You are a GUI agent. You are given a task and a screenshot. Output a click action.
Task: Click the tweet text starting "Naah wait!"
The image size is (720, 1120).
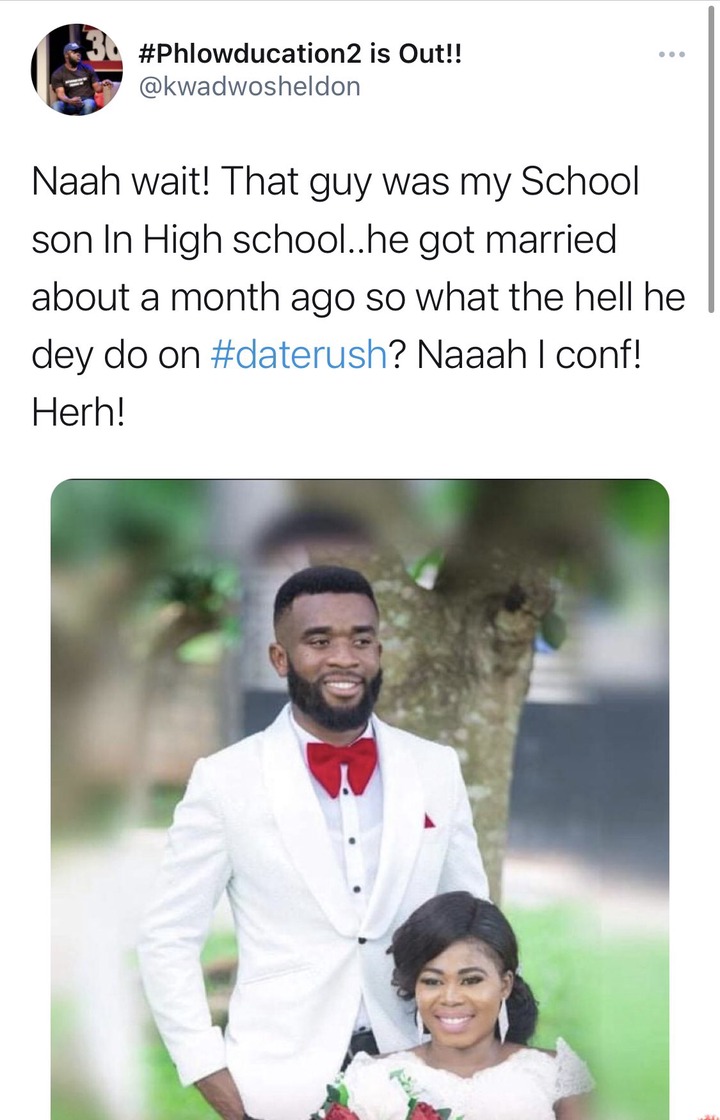[357, 296]
